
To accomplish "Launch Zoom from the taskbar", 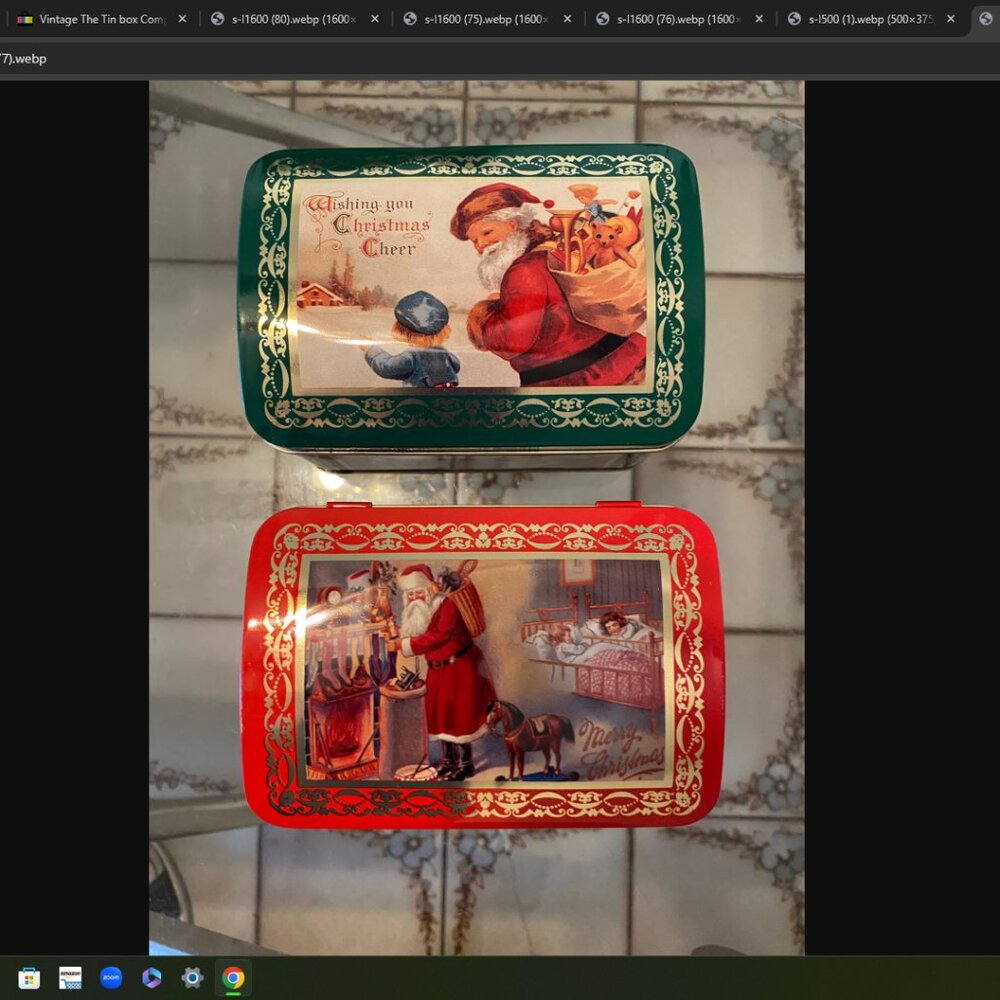I will (x=111, y=978).
